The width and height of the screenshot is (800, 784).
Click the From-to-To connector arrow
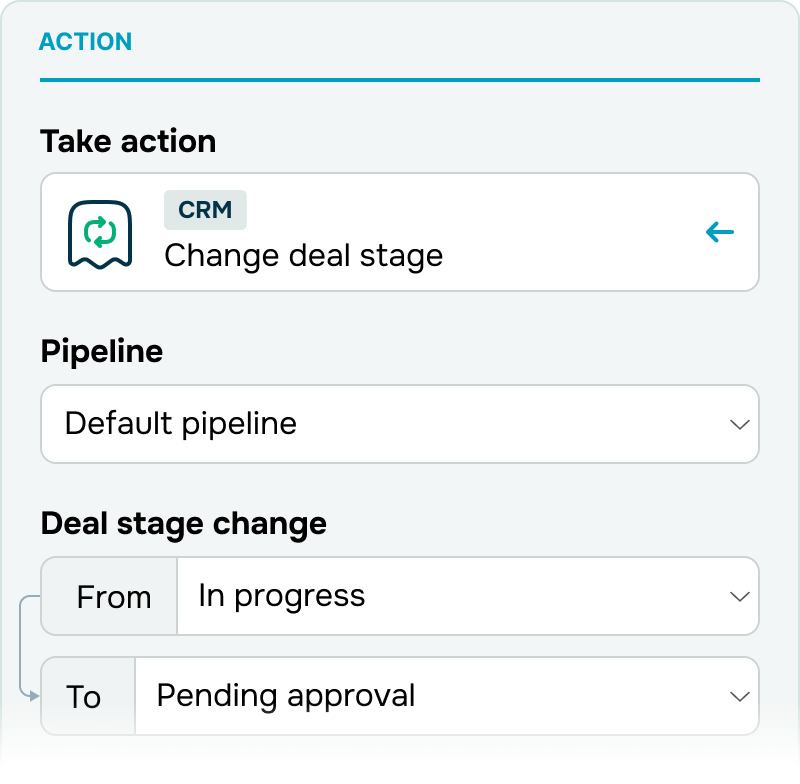coord(29,647)
